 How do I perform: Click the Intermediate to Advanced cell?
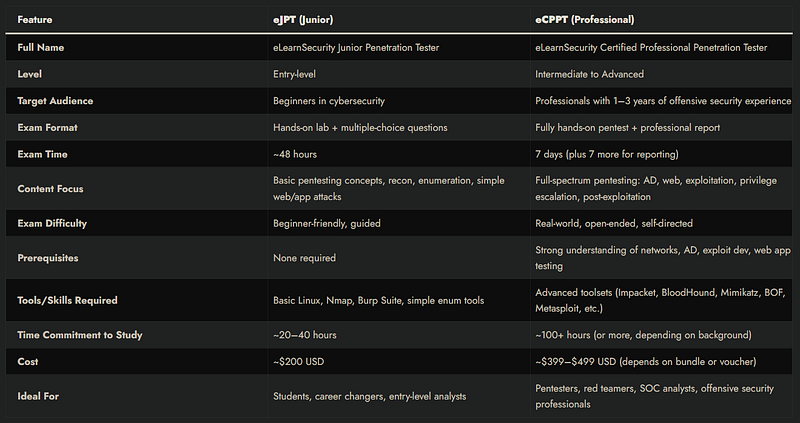(x=589, y=74)
